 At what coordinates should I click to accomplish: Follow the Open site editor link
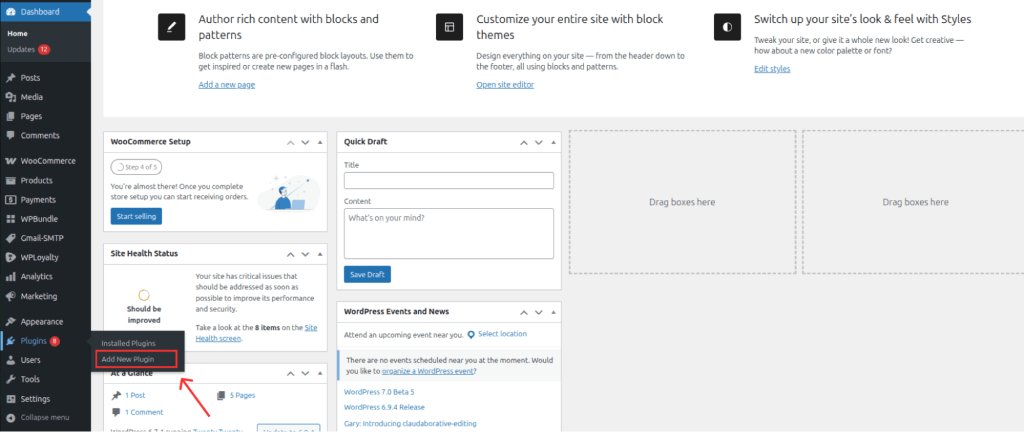click(505, 85)
